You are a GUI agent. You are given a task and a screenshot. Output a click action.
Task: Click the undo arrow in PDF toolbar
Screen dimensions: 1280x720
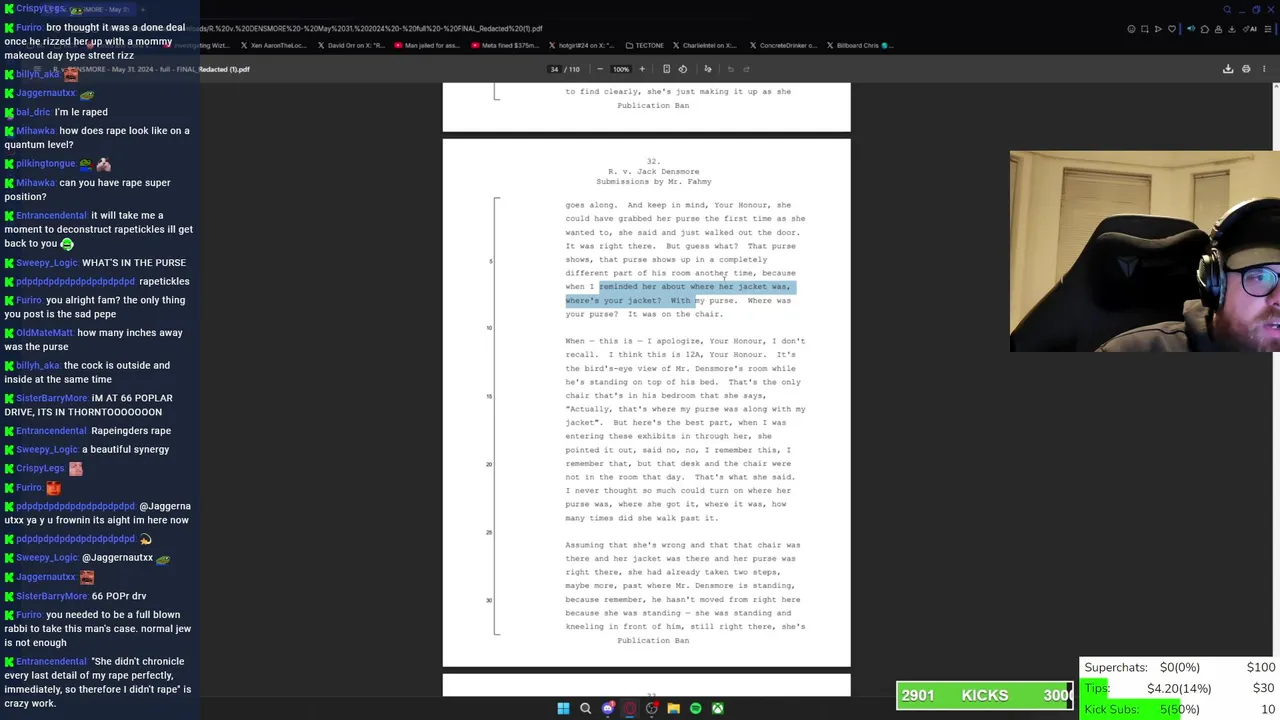click(x=731, y=69)
